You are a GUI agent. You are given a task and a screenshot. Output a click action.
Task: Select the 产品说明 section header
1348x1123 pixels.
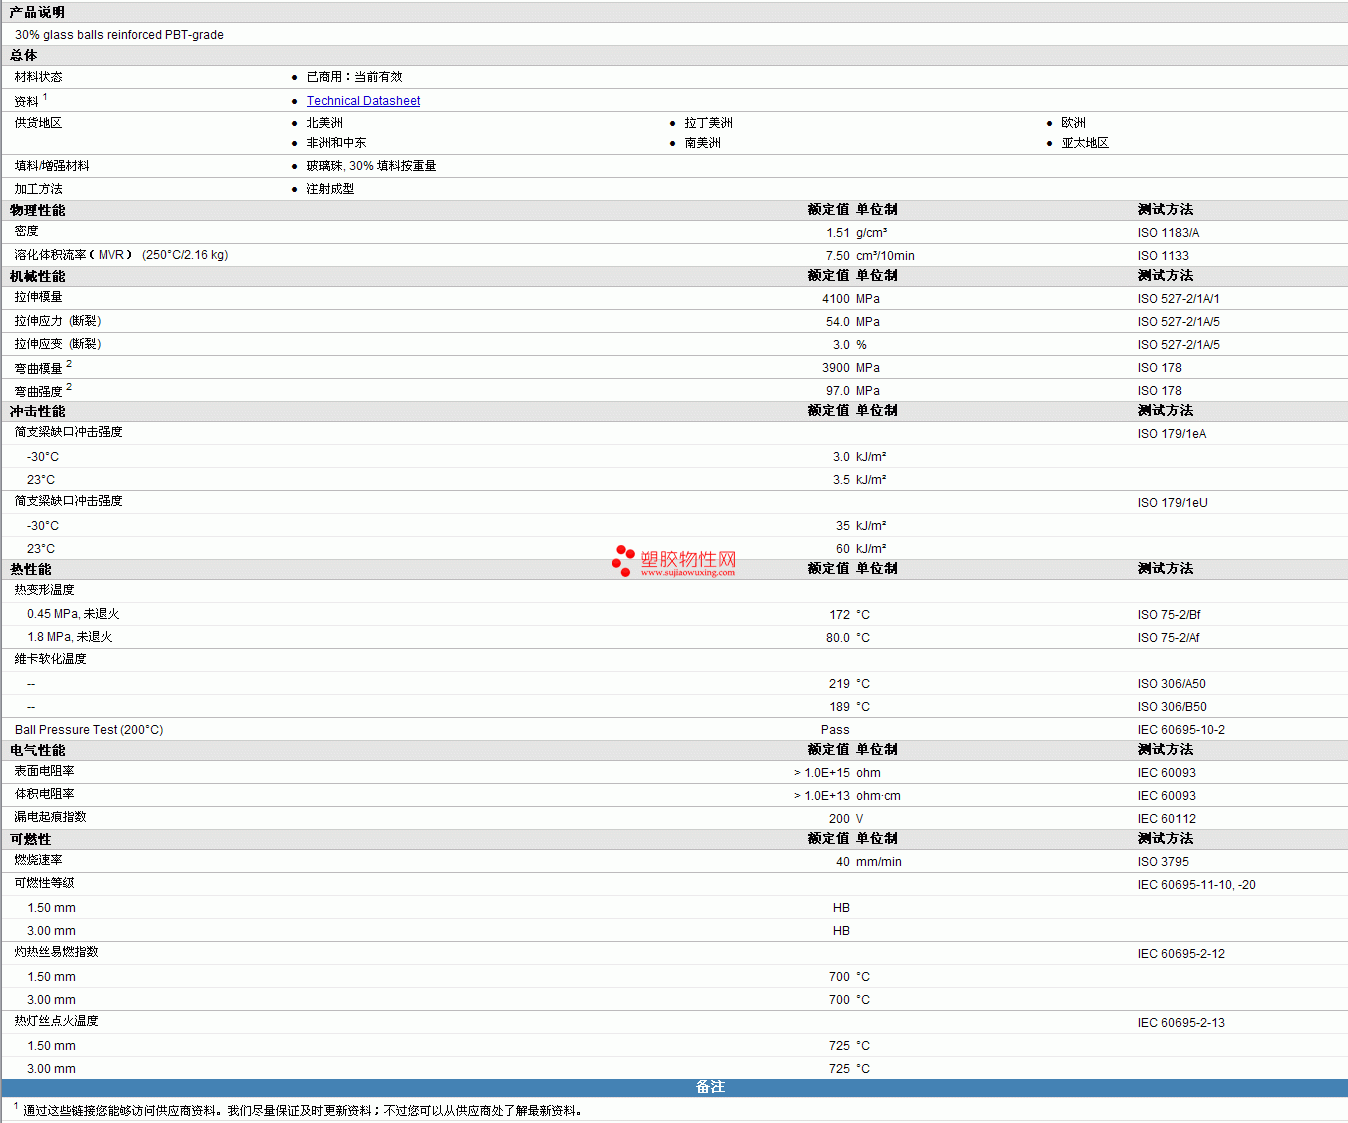(x=37, y=12)
